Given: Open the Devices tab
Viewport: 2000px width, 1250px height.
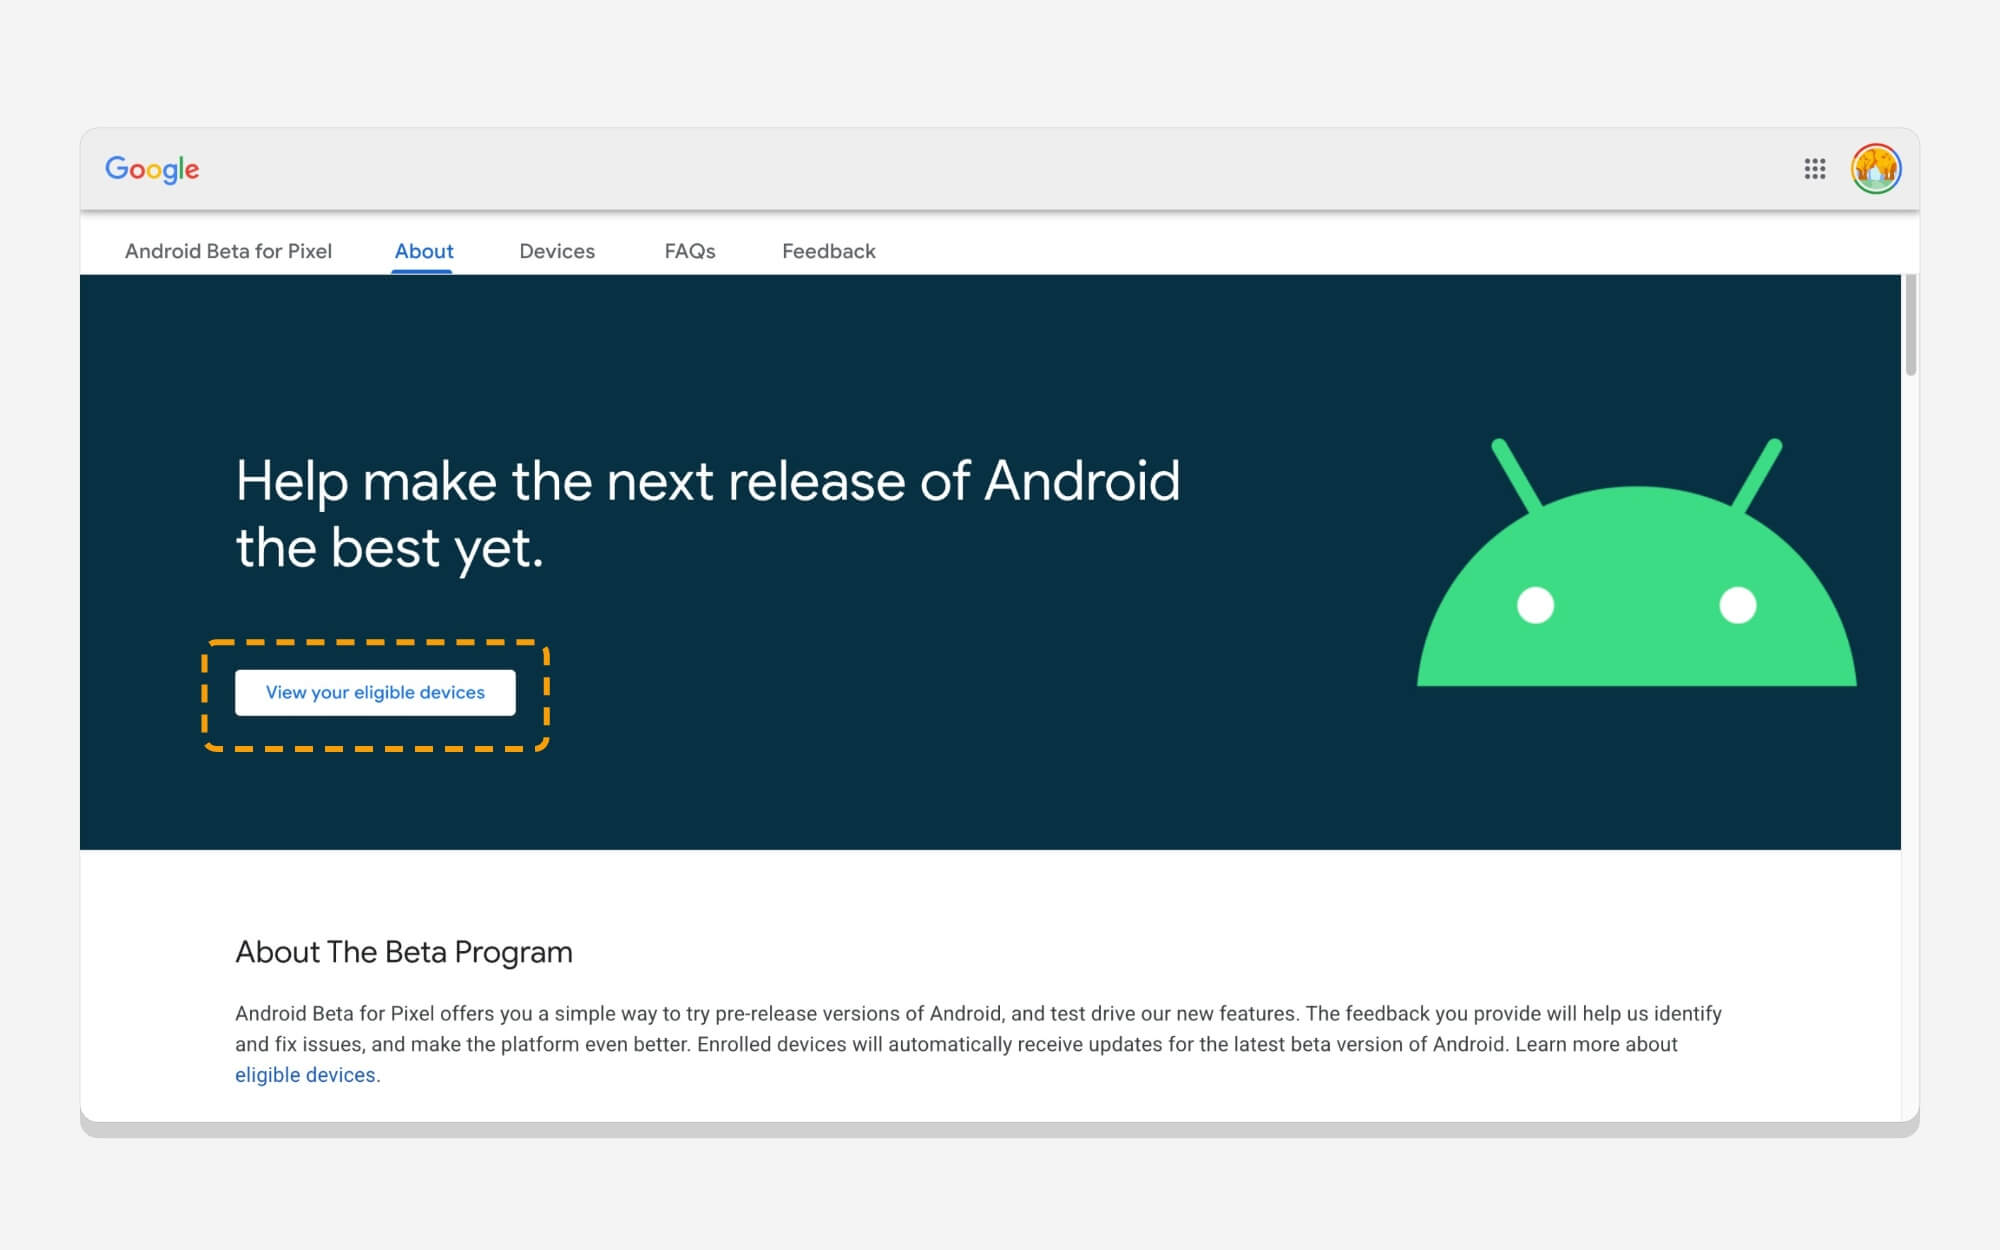Looking at the screenshot, I should tap(557, 251).
